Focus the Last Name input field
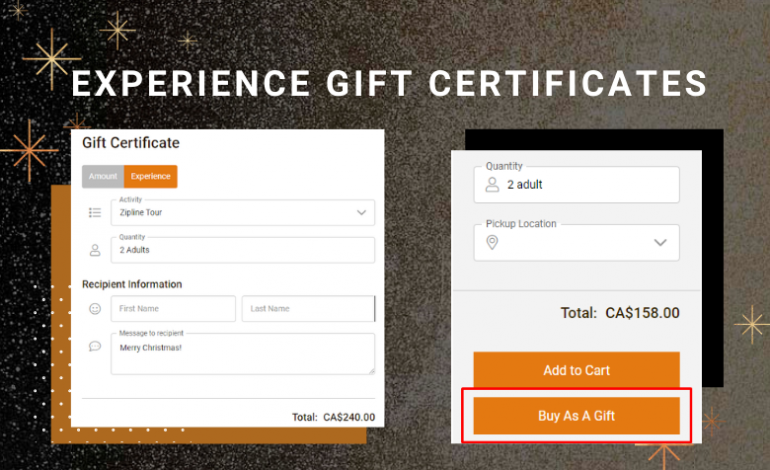This screenshot has height=470, width=770. click(x=308, y=309)
